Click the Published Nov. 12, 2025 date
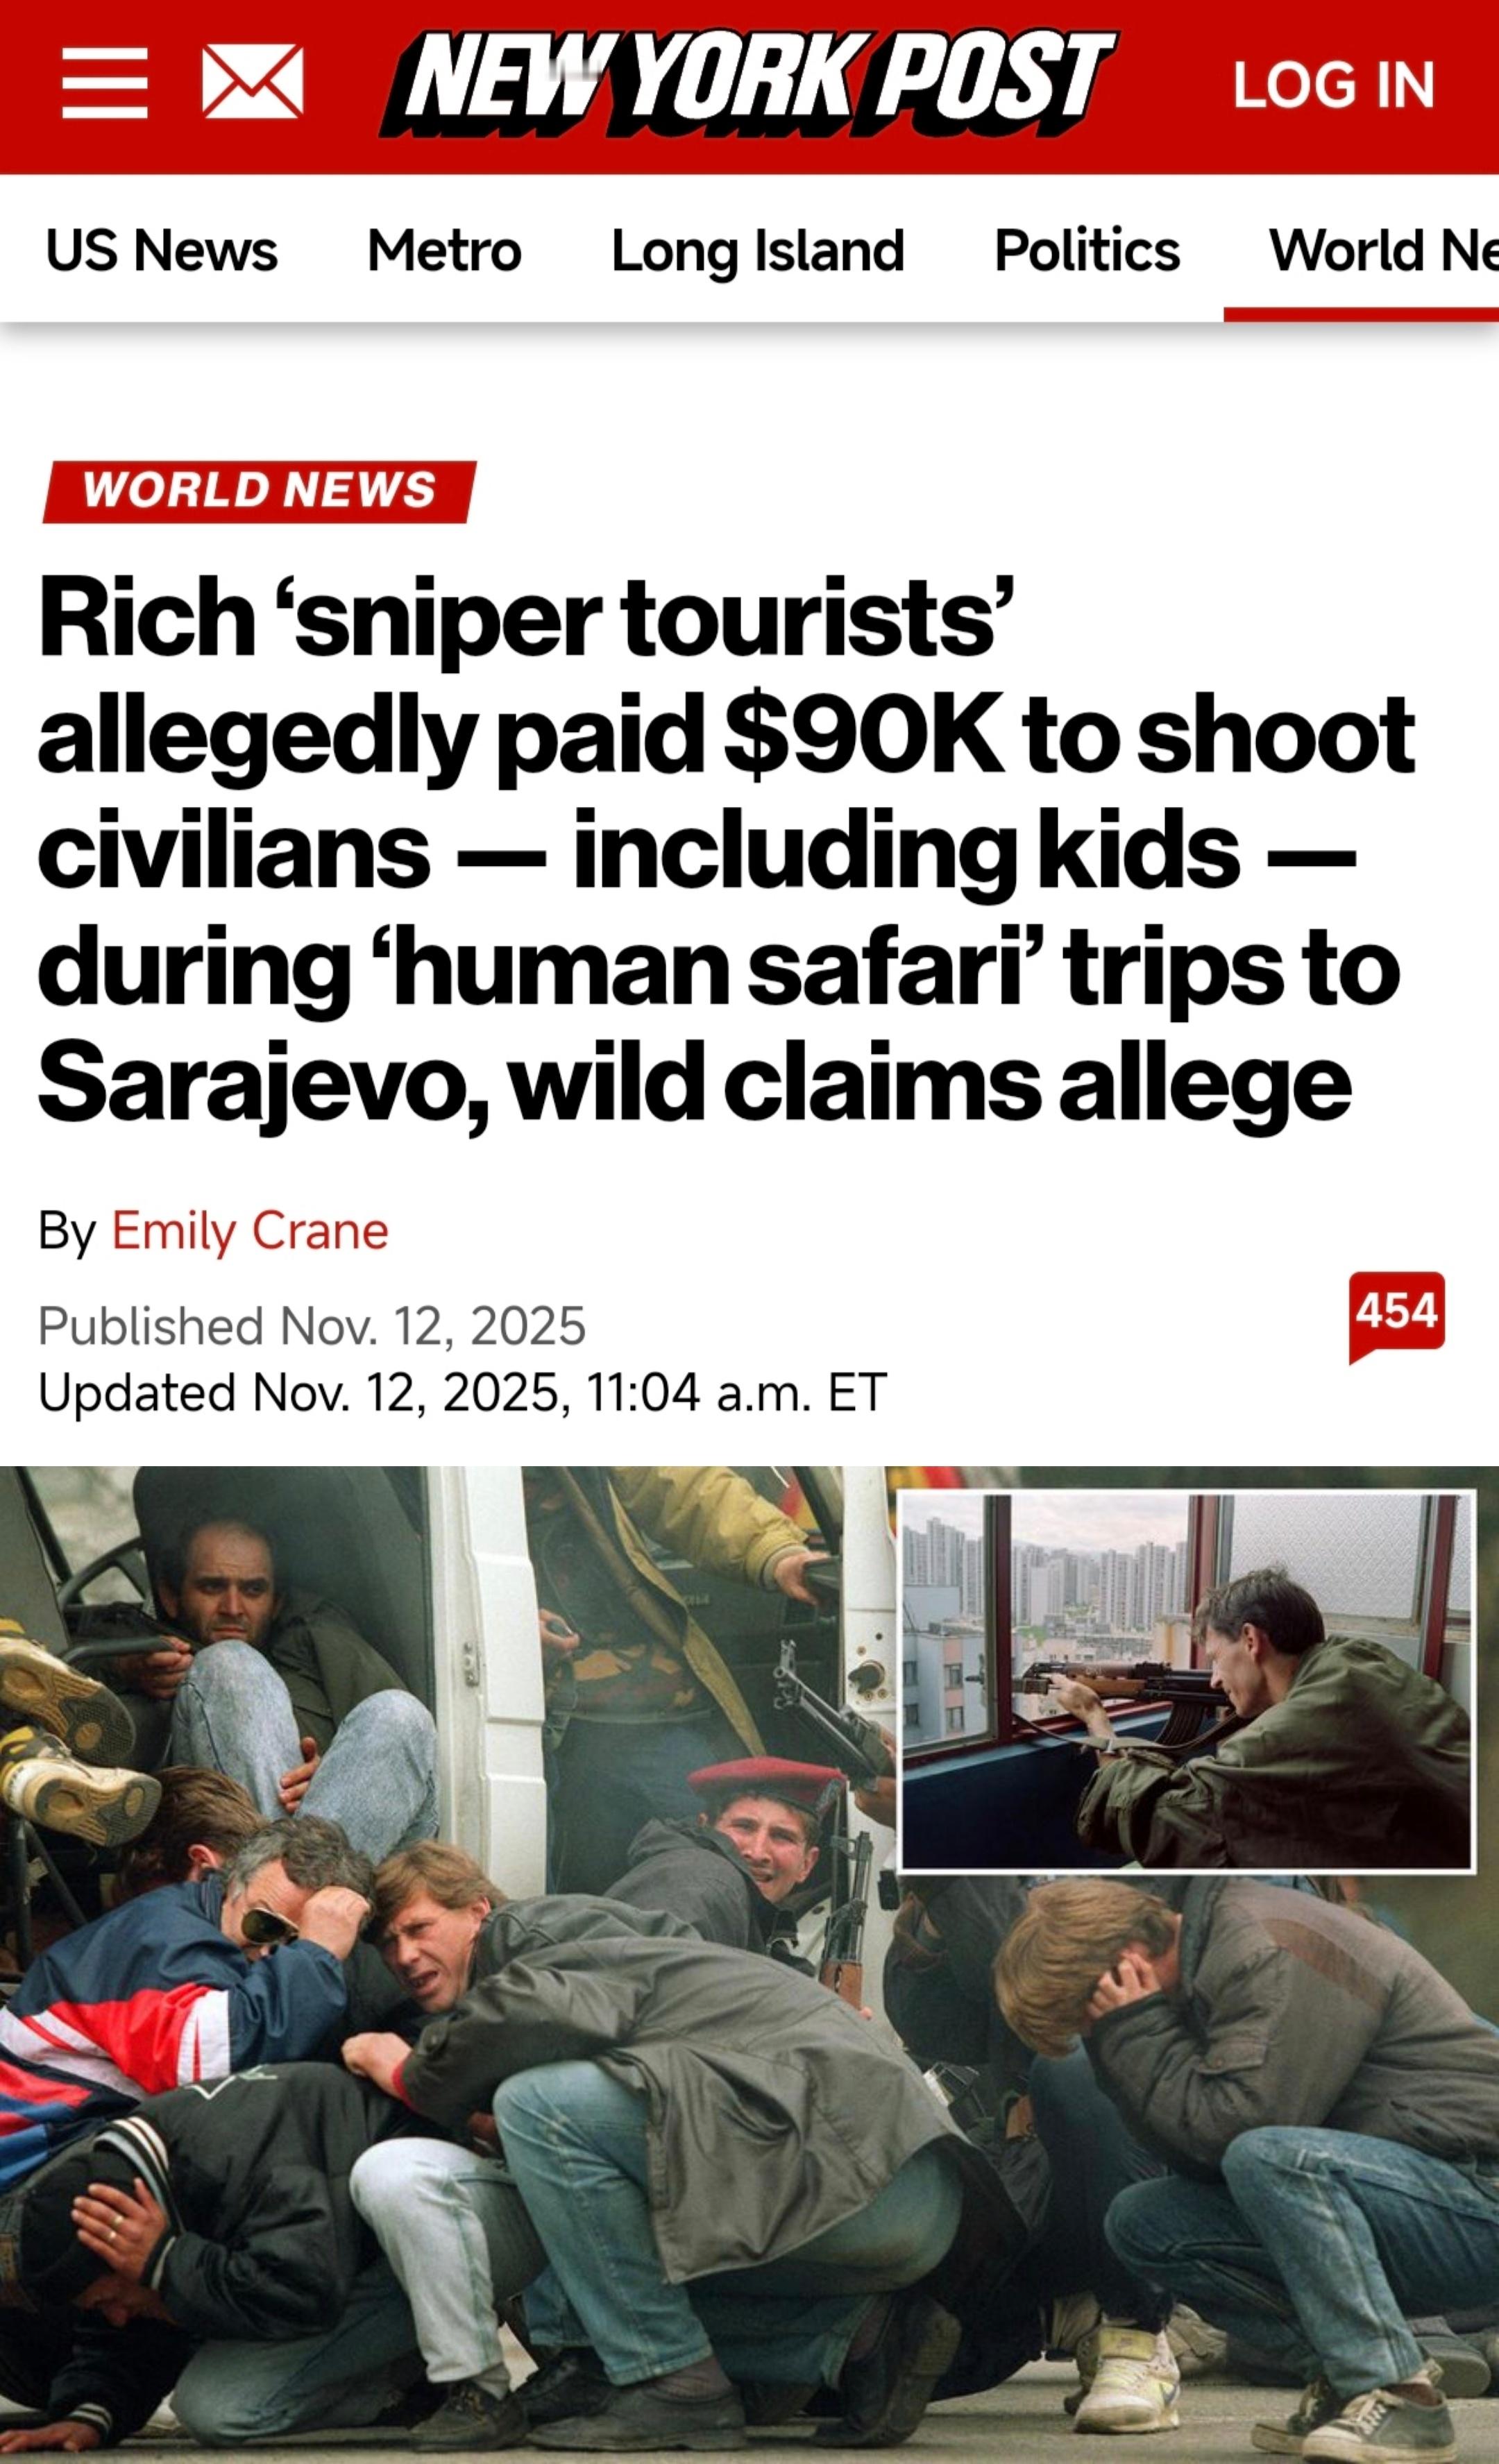This screenshot has height=2464, width=1499. point(312,1326)
